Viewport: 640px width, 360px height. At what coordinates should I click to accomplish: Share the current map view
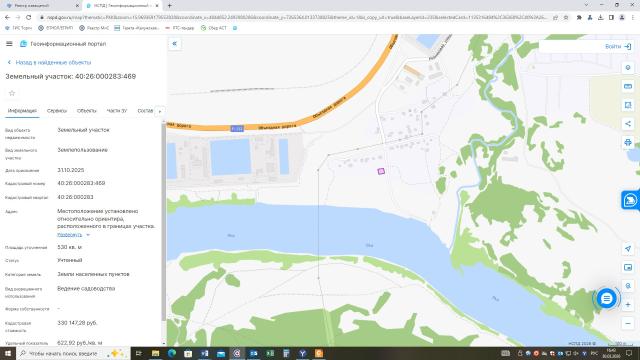coord(628,124)
